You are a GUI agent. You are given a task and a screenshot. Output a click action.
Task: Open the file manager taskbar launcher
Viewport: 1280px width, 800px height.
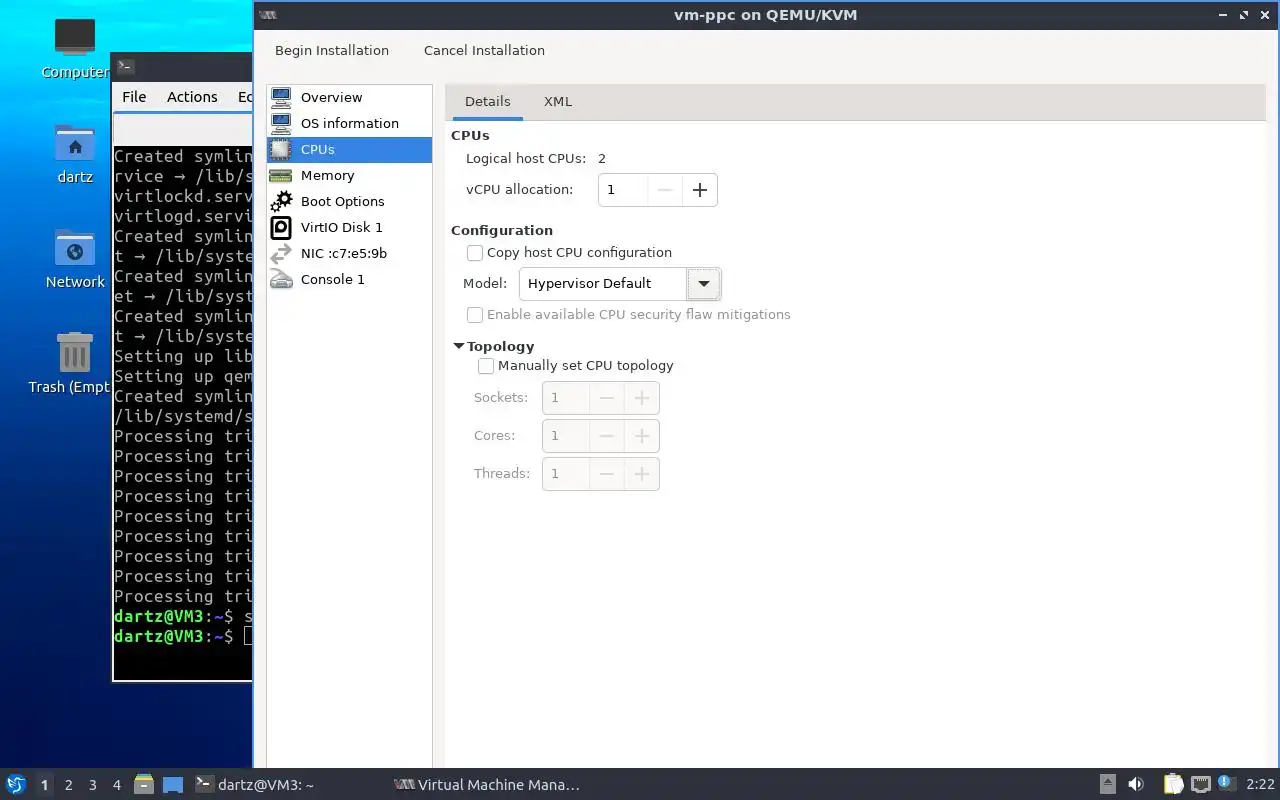coord(143,784)
